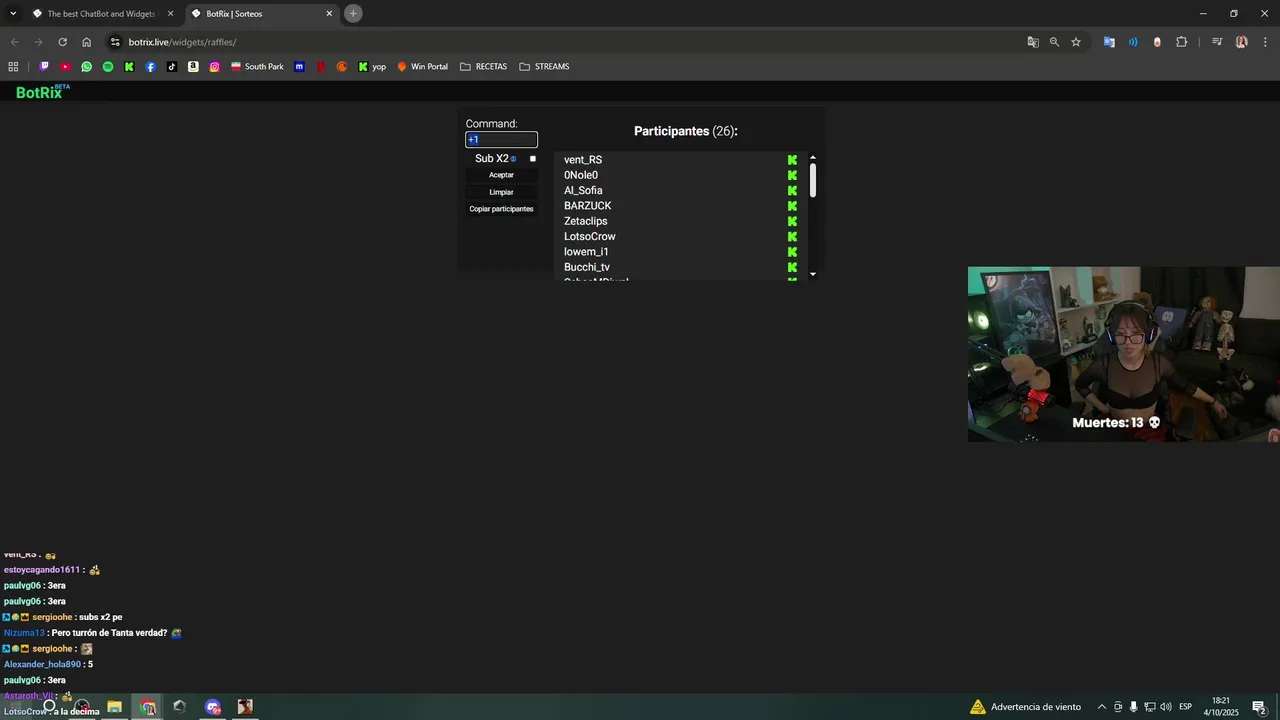Click the Aceptar button

point(501,175)
